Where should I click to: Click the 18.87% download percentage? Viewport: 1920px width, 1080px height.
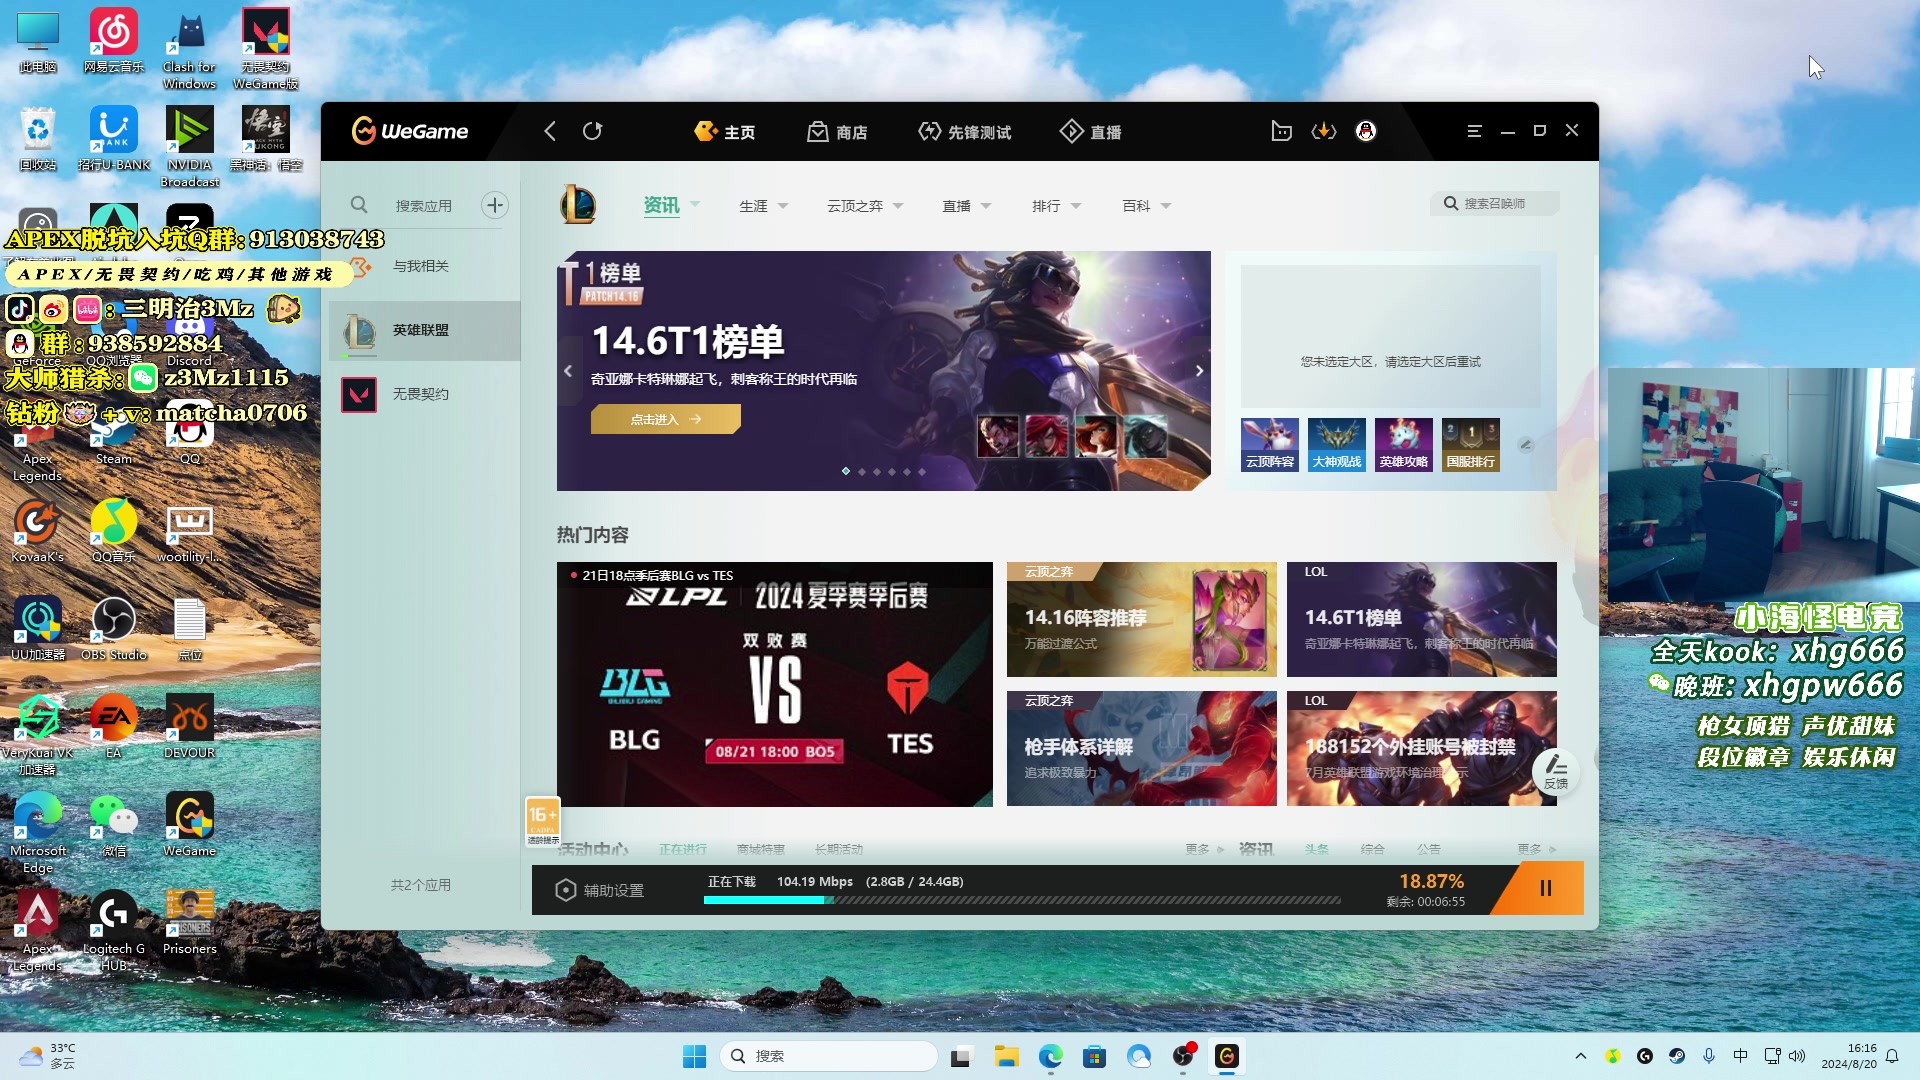pos(1431,881)
